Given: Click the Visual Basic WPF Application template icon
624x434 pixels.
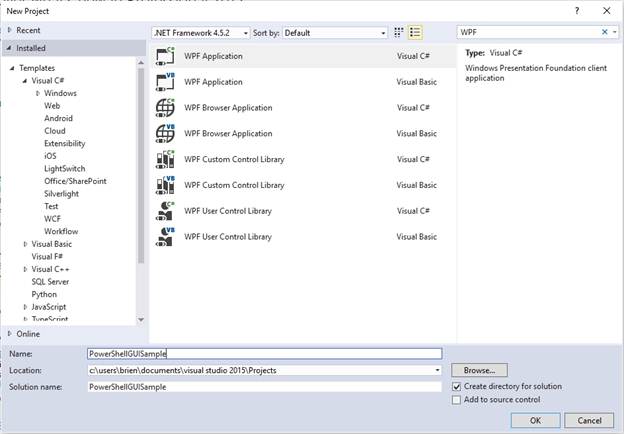Looking at the screenshot, I should point(165,82).
